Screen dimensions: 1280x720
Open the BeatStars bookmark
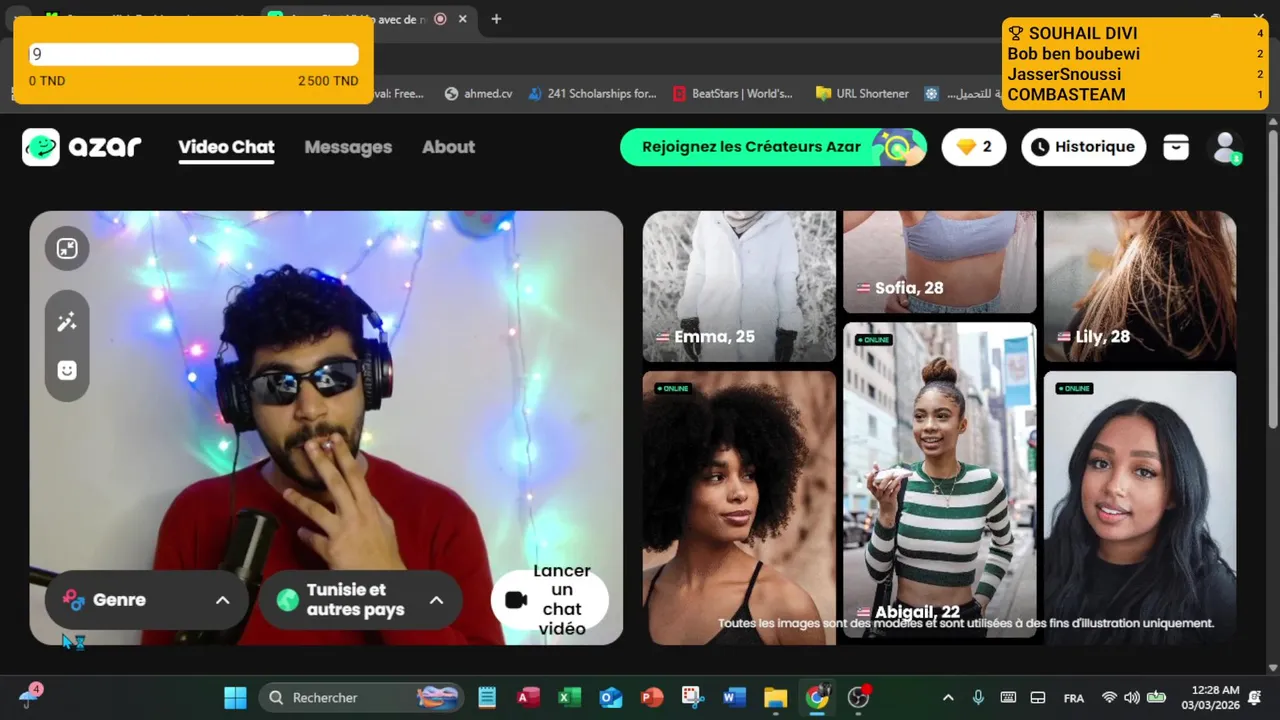click(733, 93)
